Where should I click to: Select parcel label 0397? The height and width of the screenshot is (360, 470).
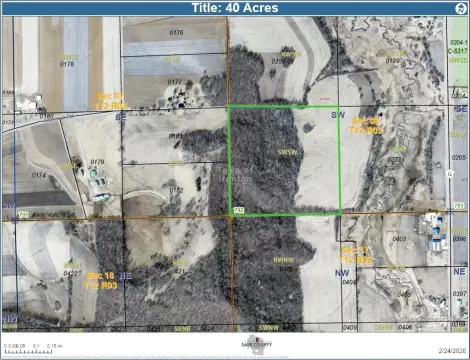pos(459,294)
